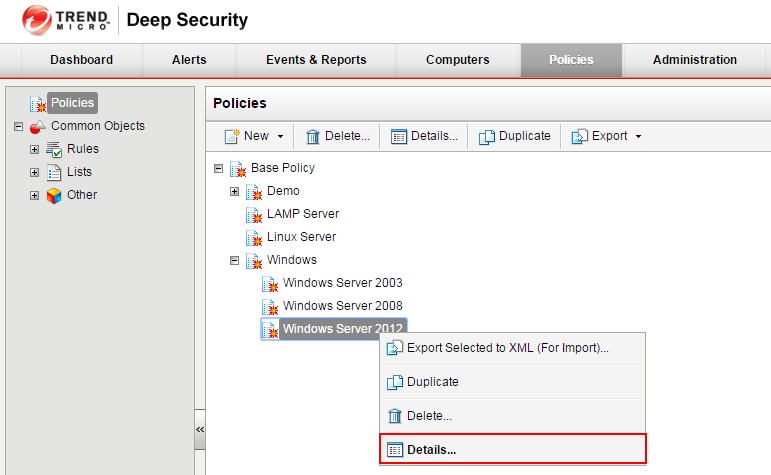Select the Linux Server policy
This screenshot has height=475, width=771.
[301, 237]
